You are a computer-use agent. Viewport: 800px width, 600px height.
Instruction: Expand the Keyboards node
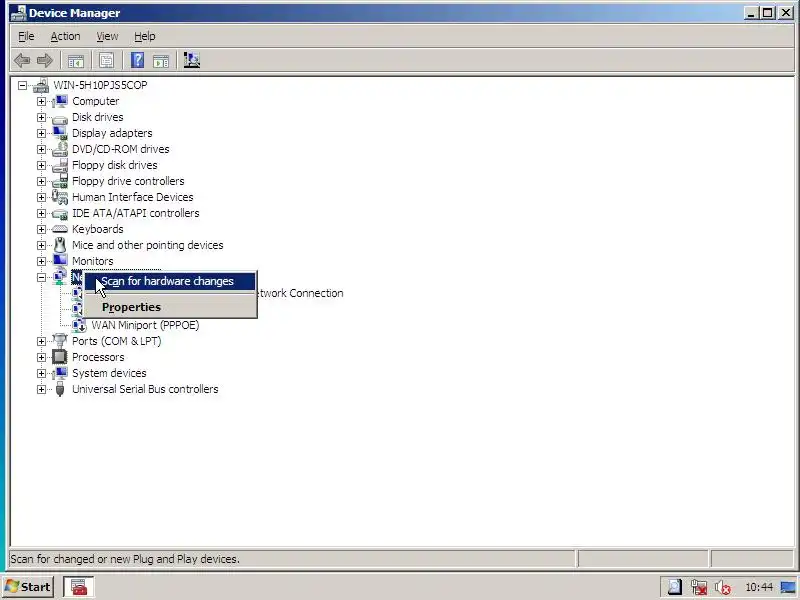(41, 229)
